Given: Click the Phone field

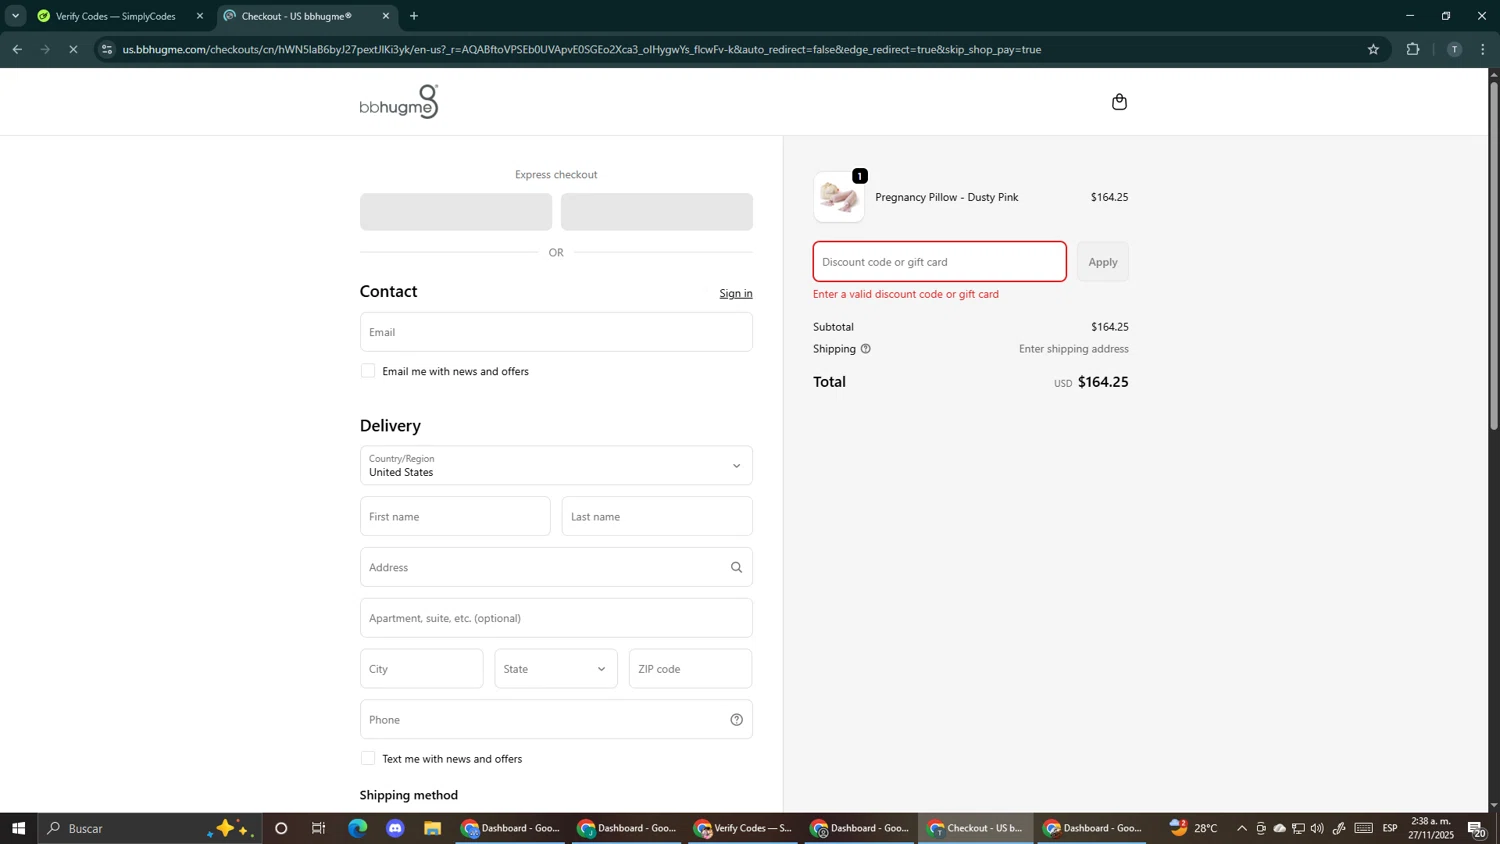Looking at the screenshot, I should pos(556,720).
